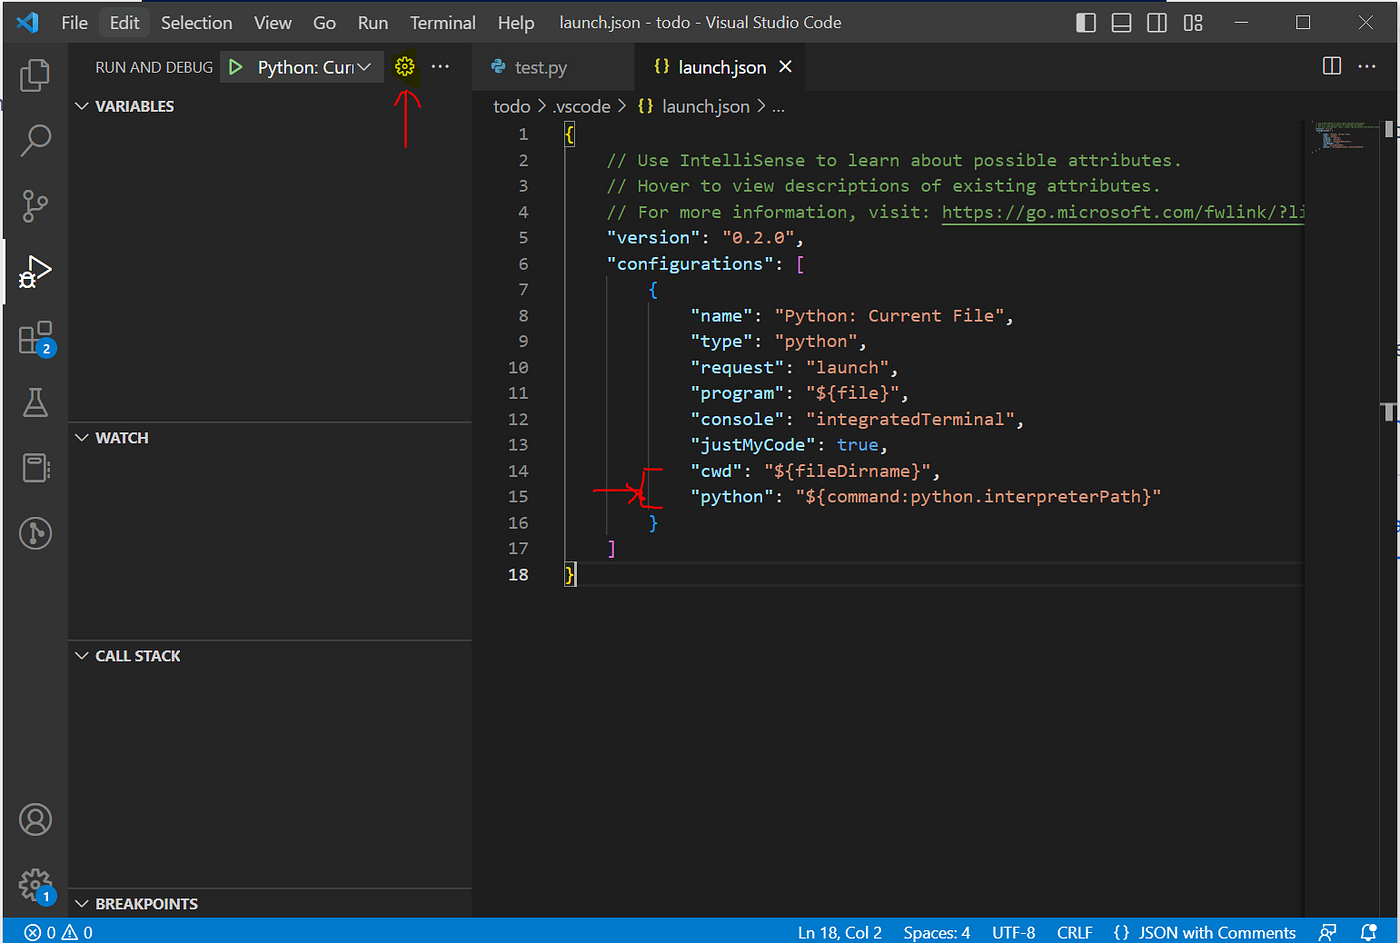Screen dimensions: 1400x943
Task: Open the Extensions view icon
Action: click(36, 339)
